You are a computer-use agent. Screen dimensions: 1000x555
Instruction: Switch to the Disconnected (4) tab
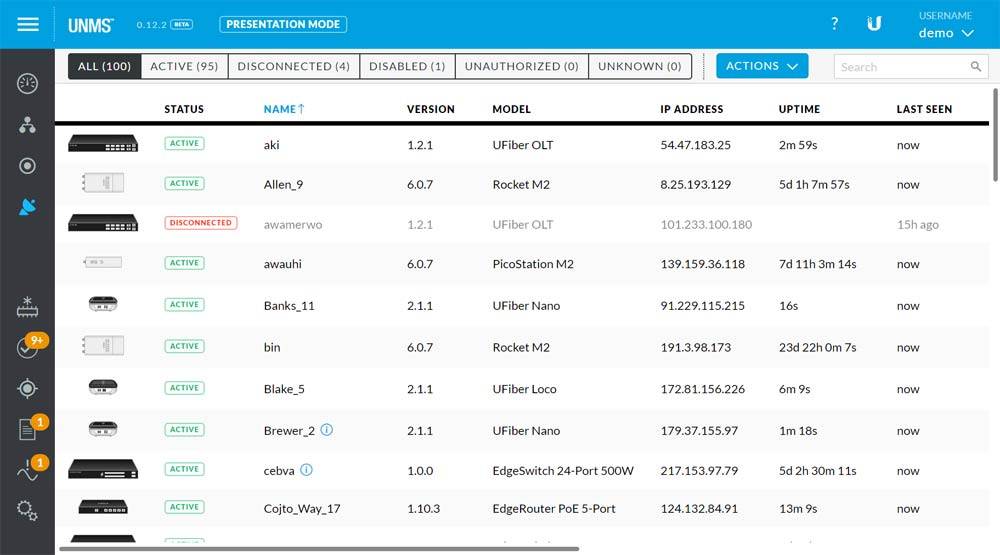click(x=293, y=66)
